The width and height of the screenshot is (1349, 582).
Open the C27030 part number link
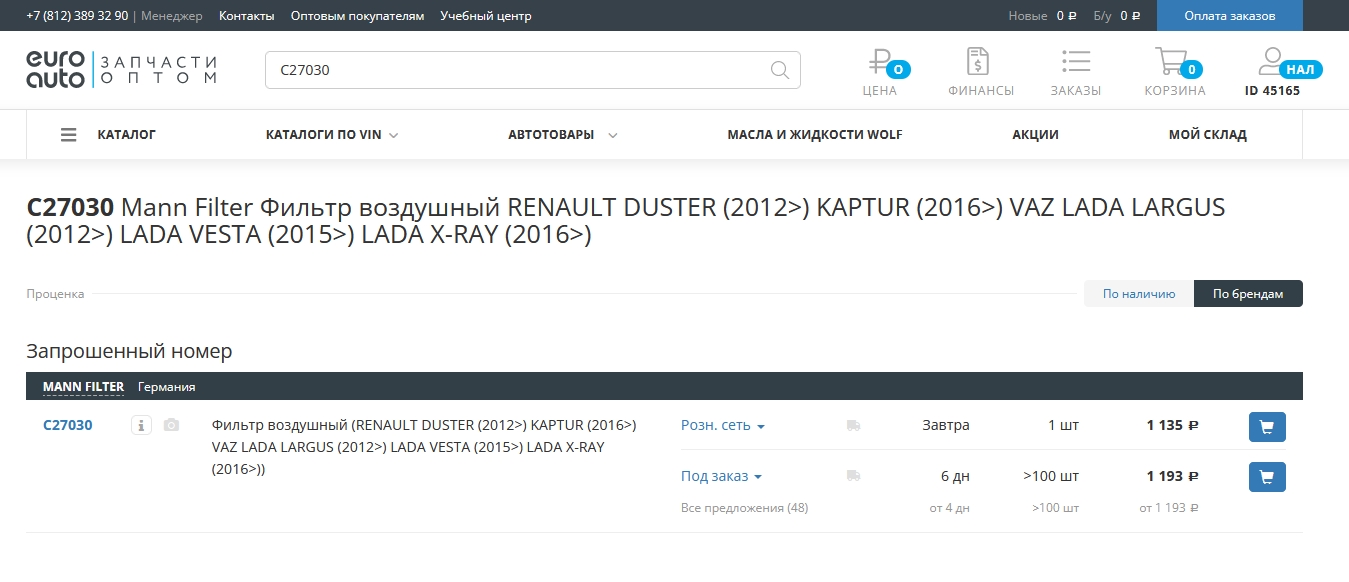pos(68,425)
